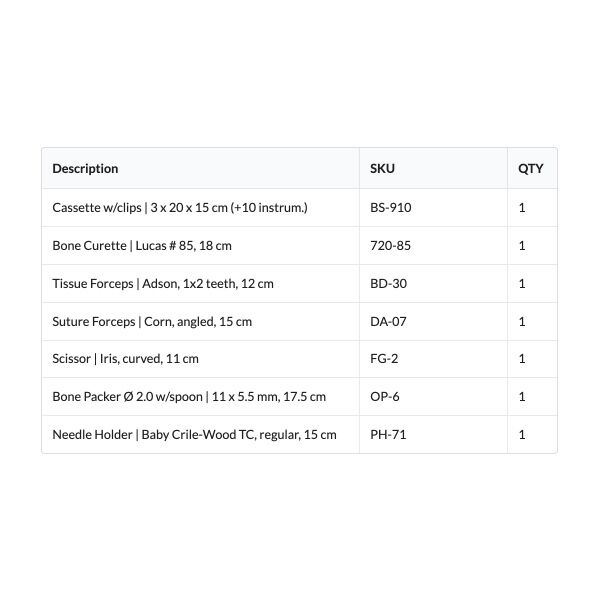Select the Tissue Forceps Adson description

point(163,284)
